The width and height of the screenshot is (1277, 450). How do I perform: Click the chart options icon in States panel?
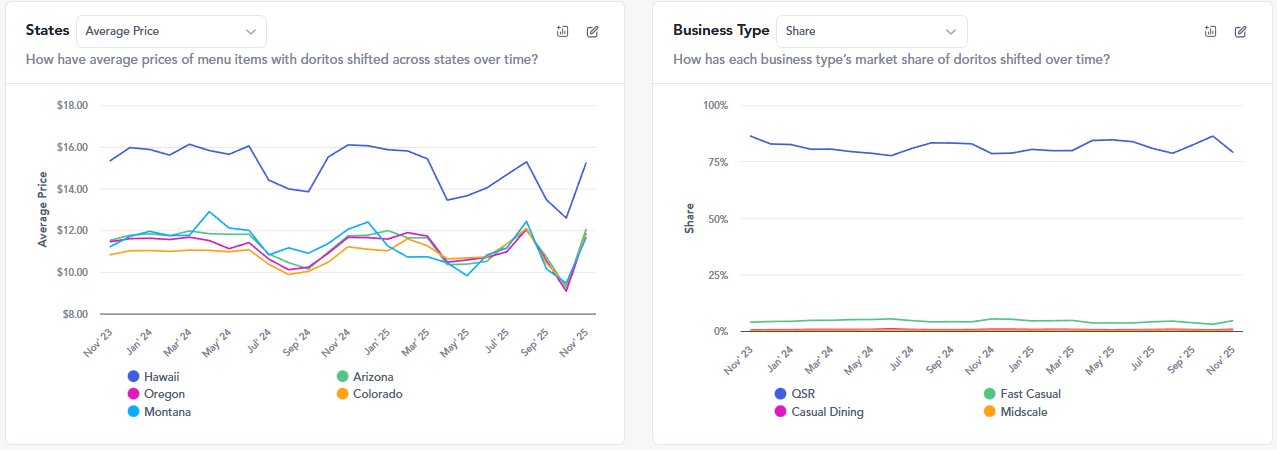click(562, 32)
